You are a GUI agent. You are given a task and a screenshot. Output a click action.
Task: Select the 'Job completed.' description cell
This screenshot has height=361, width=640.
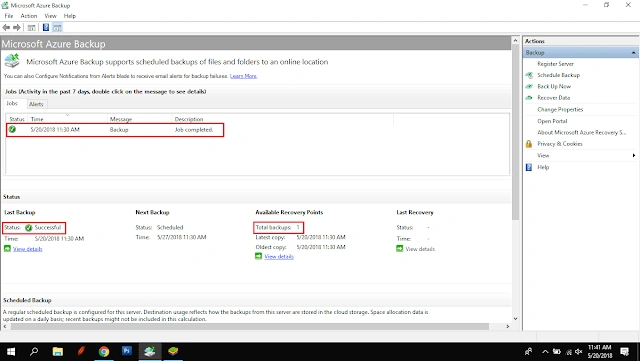tap(194, 130)
